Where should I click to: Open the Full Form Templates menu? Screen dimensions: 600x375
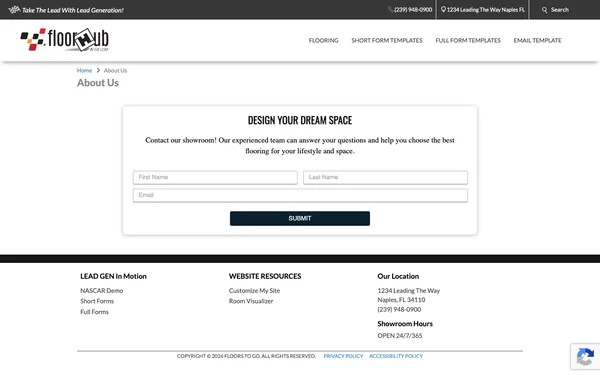click(468, 40)
